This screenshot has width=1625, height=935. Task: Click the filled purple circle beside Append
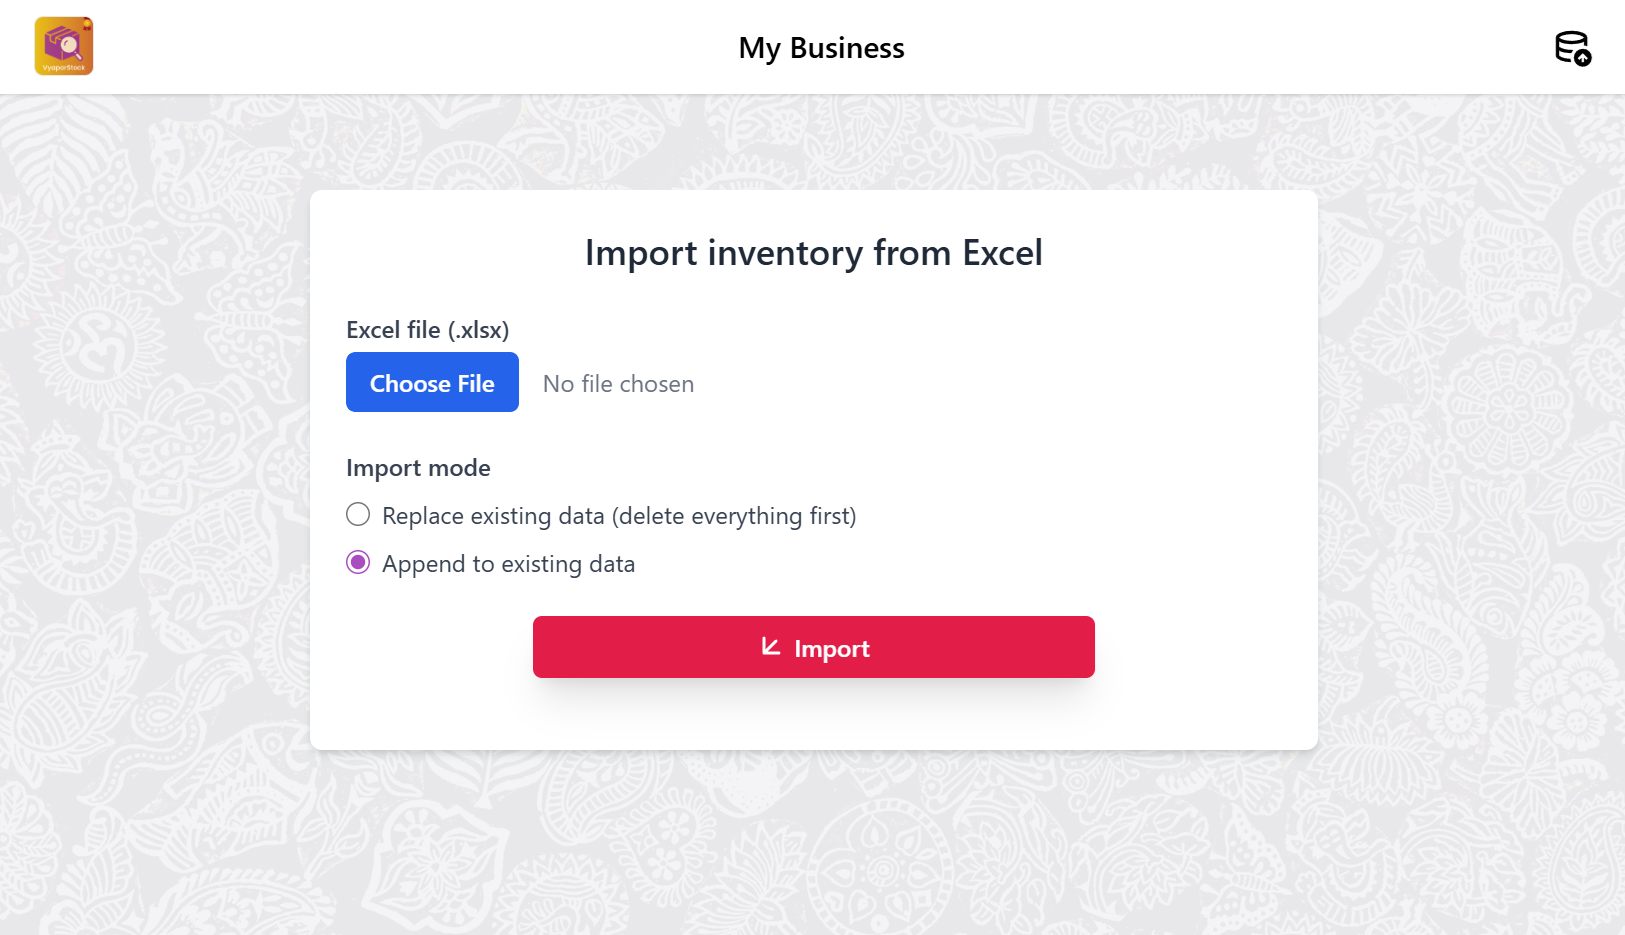coord(358,563)
